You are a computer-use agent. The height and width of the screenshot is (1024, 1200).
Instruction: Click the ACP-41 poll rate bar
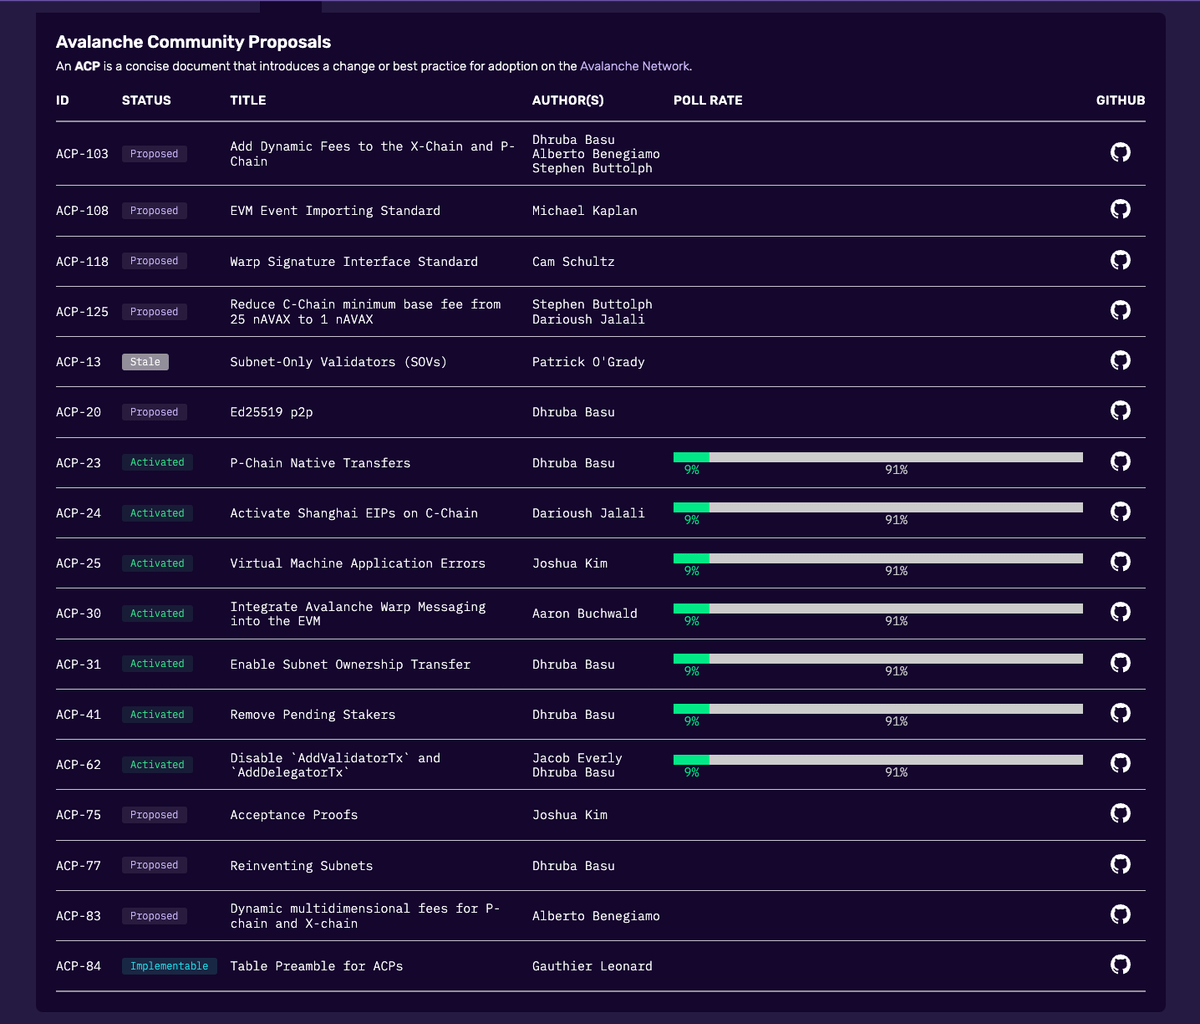click(878, 709)
